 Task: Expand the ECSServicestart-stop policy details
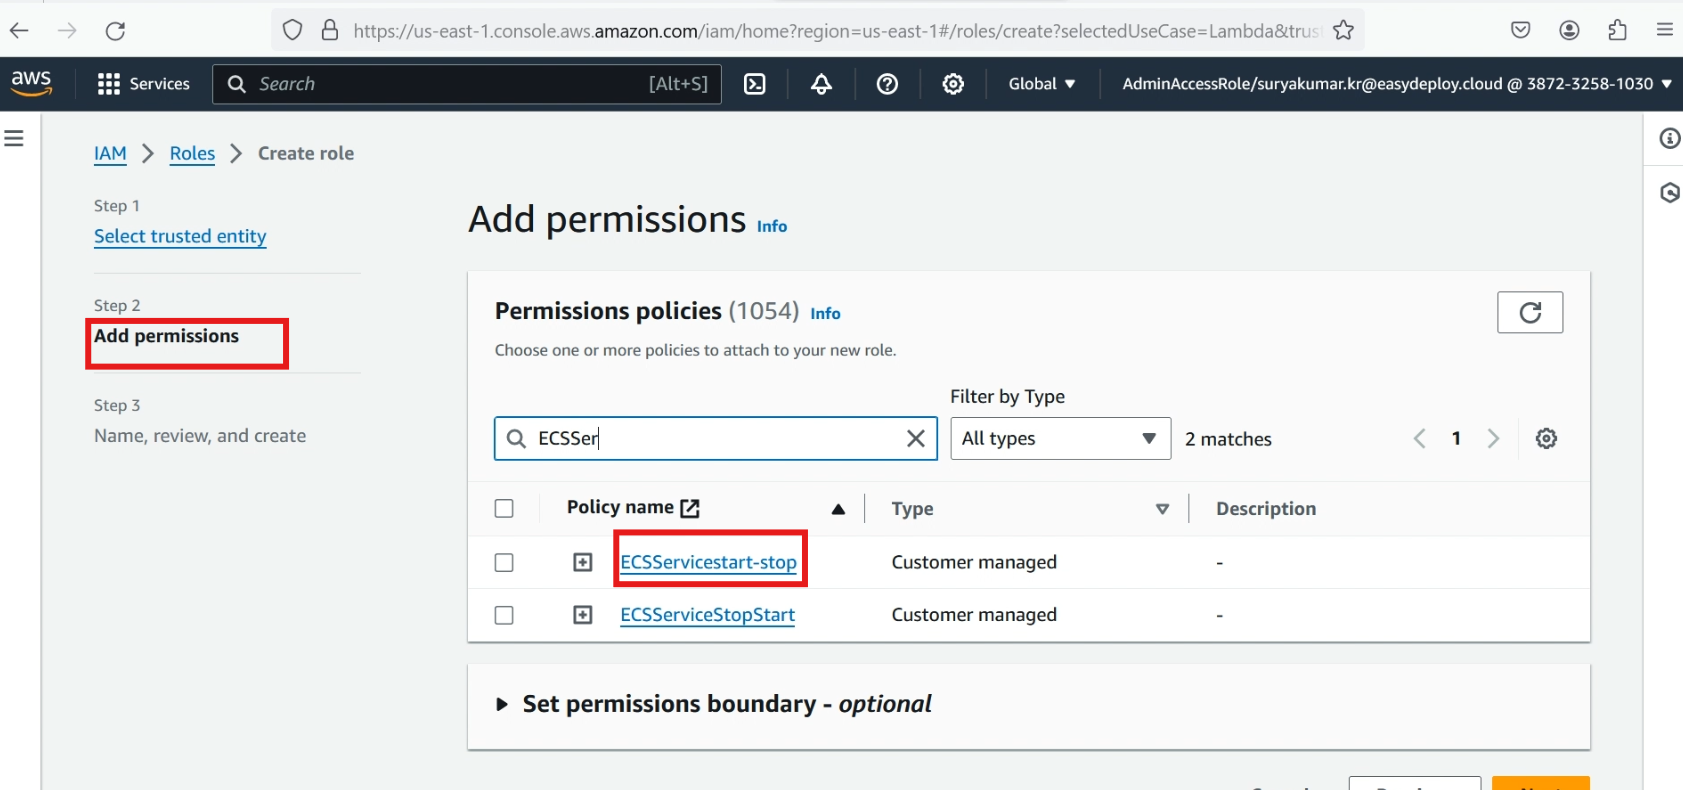click(x=583, y=563)
